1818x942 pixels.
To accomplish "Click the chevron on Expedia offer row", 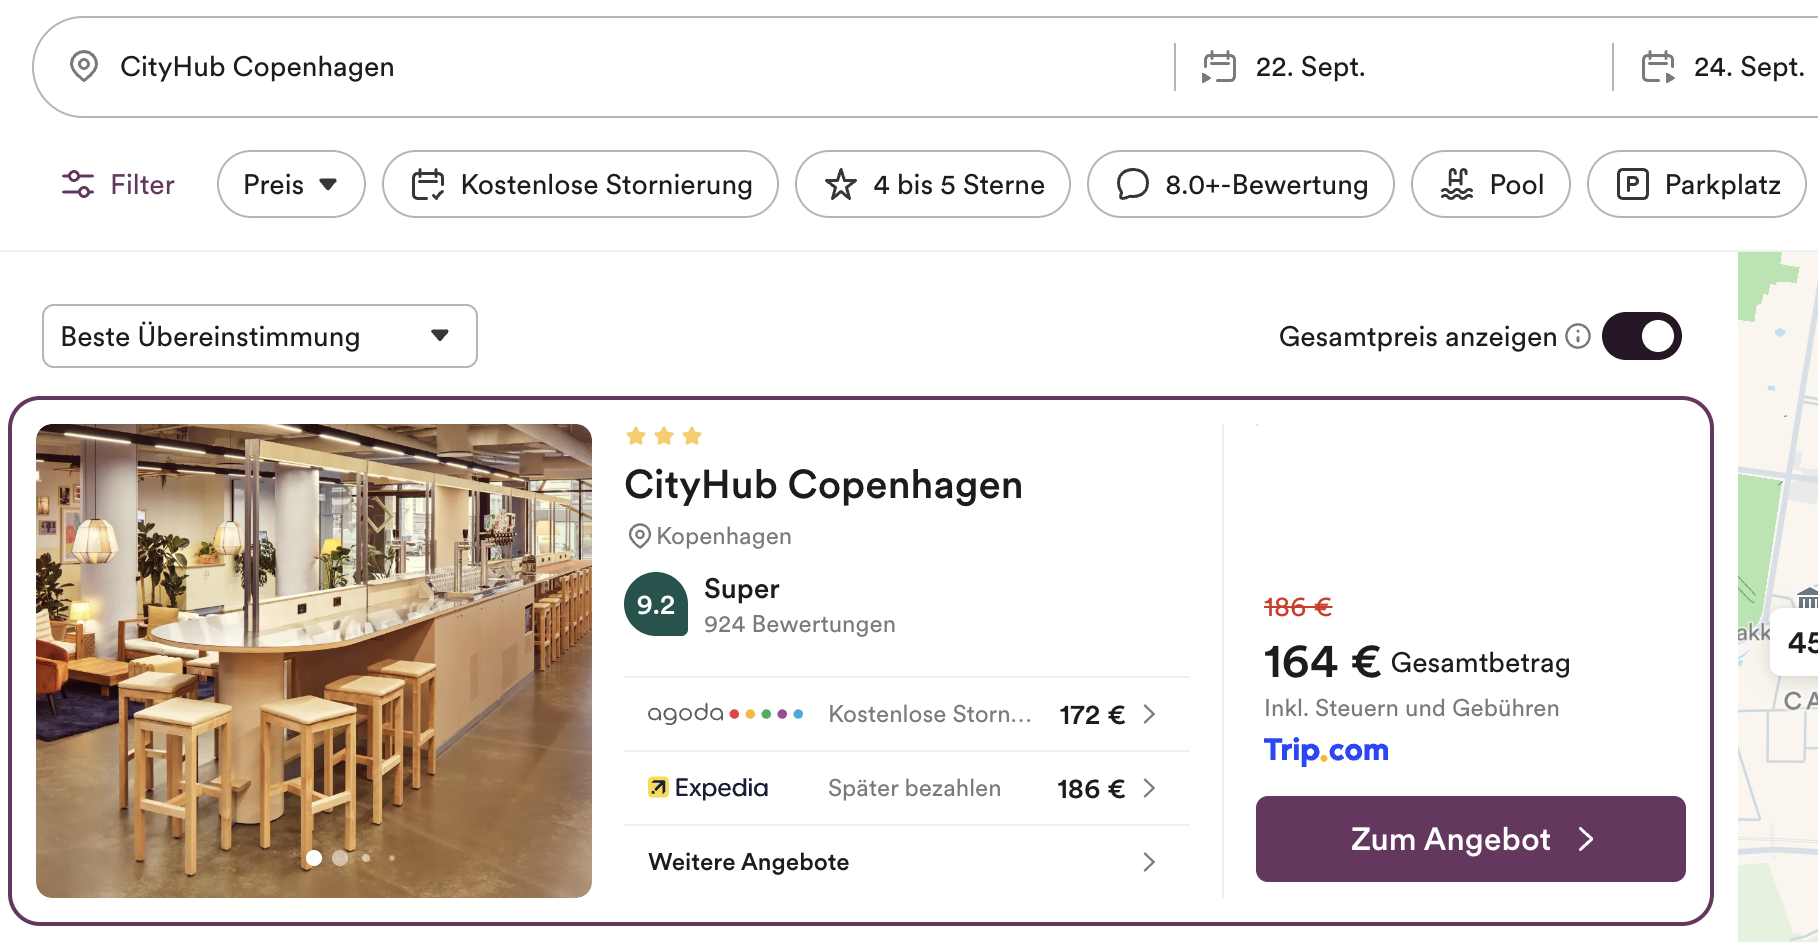I will pyautogui.click(x=1149, y=788).
